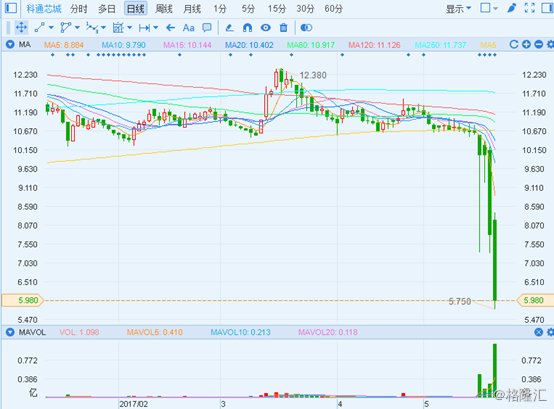Switch to the 5分 chart interval
The width and height of the screenshot is (554, 409).
(x=248, y=9)
